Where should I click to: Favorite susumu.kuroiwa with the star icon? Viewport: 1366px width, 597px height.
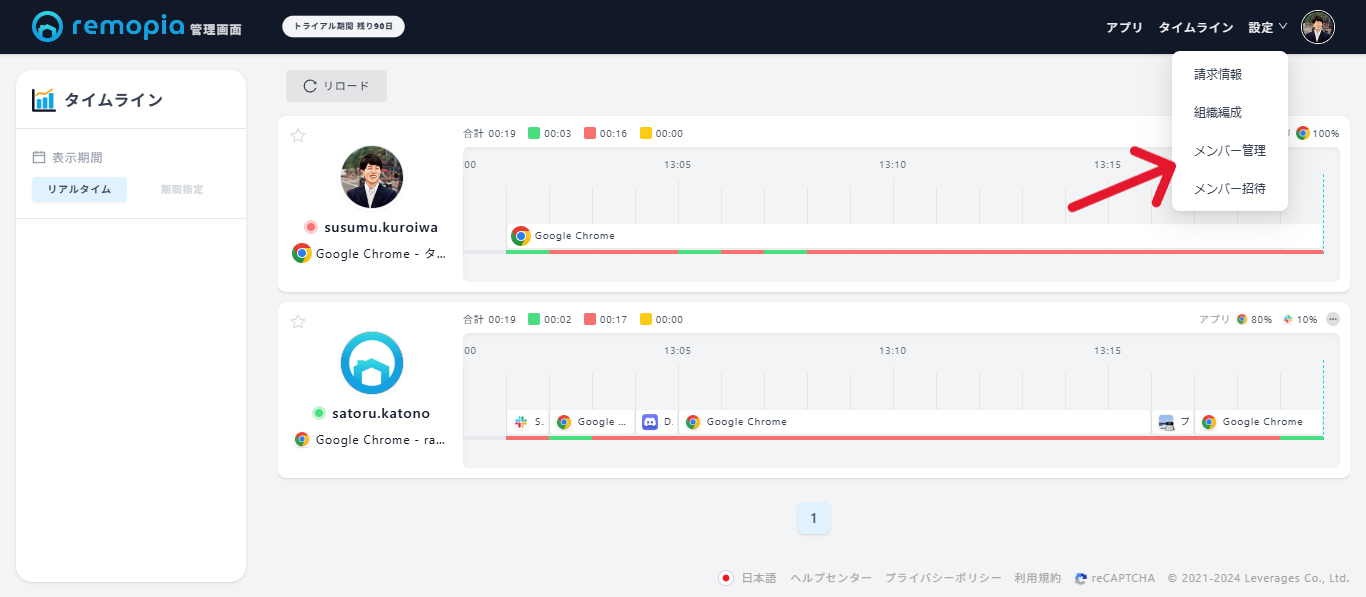pyautogui.click(x=298, y=136)
